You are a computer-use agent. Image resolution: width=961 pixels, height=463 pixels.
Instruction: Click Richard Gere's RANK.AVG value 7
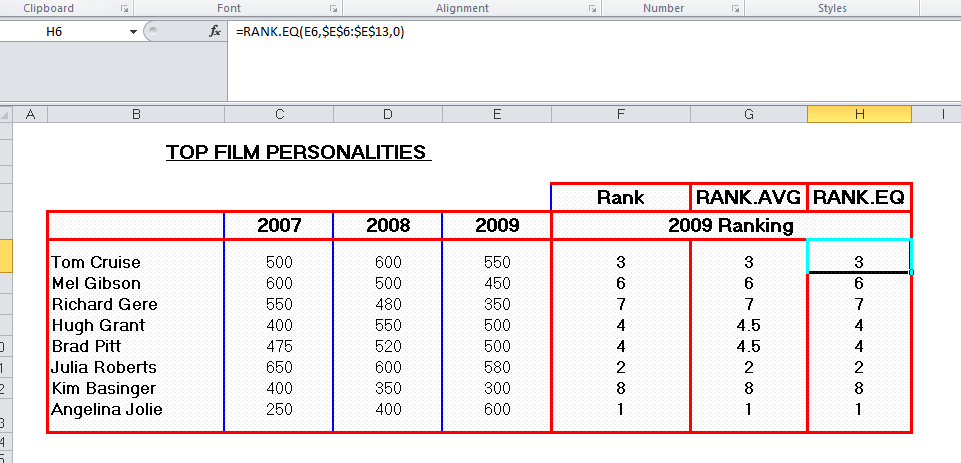(x=749, y=304)
